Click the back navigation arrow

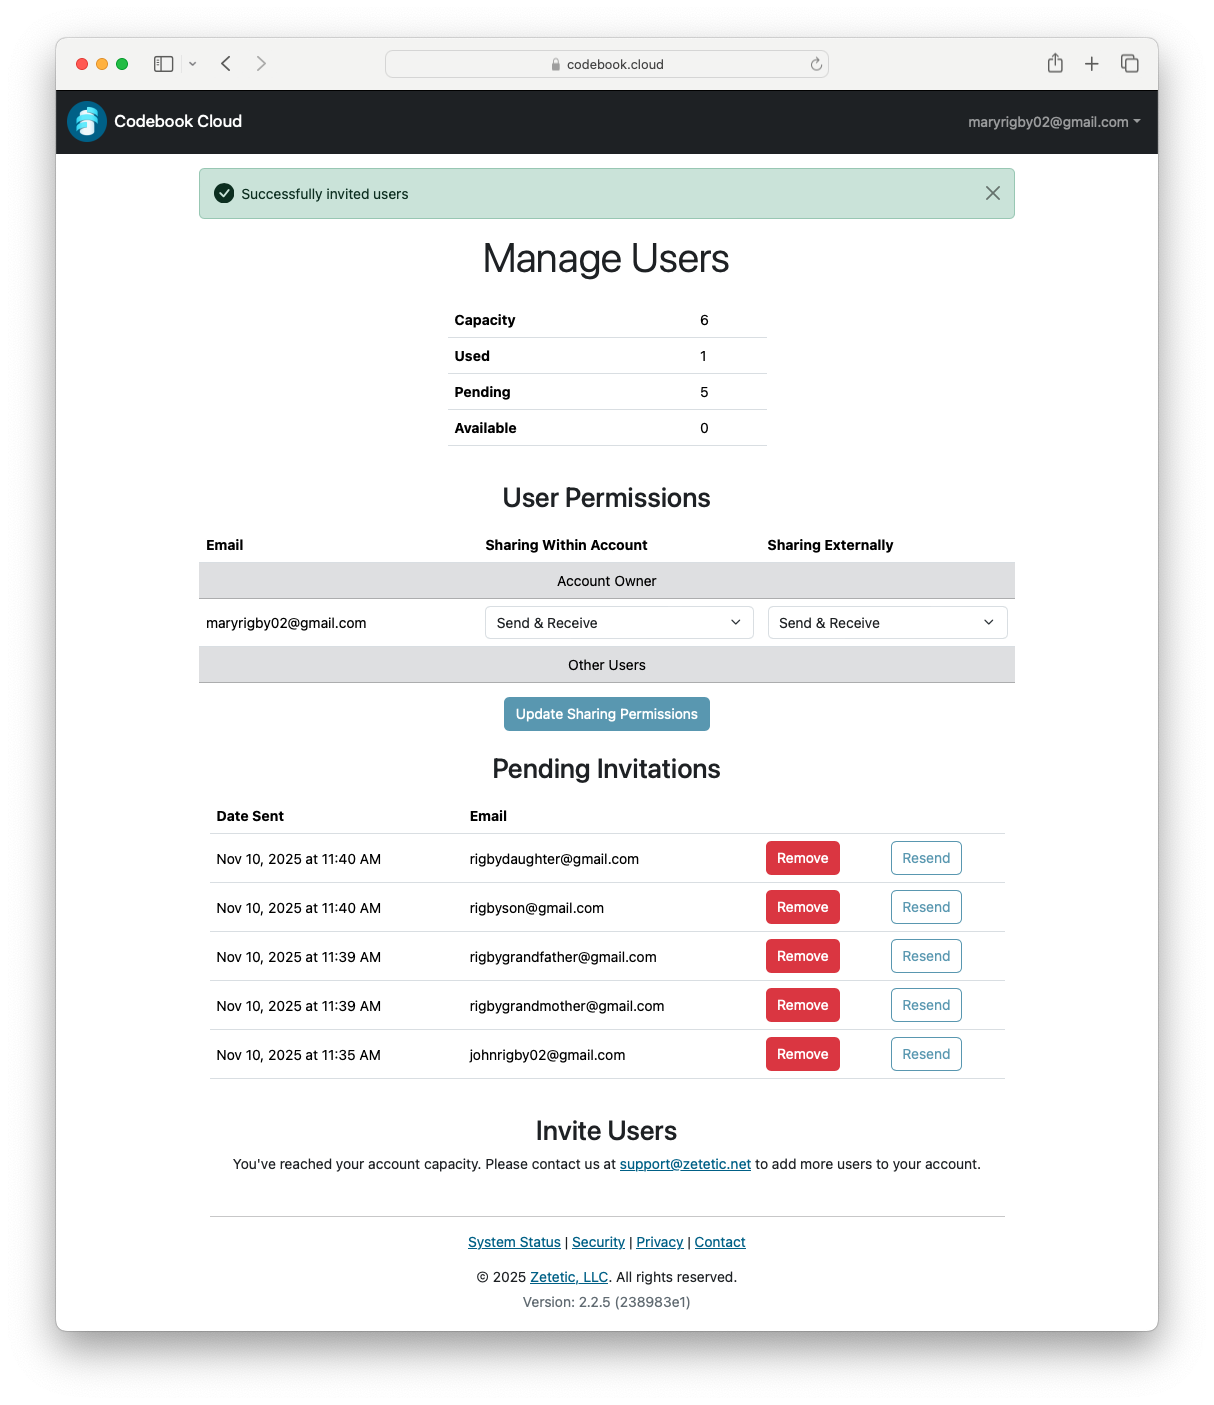pyautogui.click(x=225, y=62)
